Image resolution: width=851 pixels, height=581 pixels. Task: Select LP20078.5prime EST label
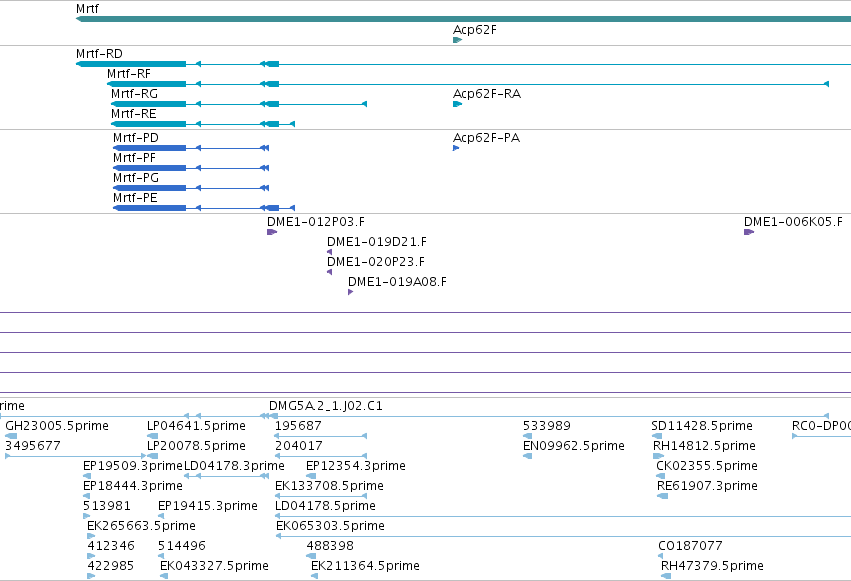click(196, 446)
